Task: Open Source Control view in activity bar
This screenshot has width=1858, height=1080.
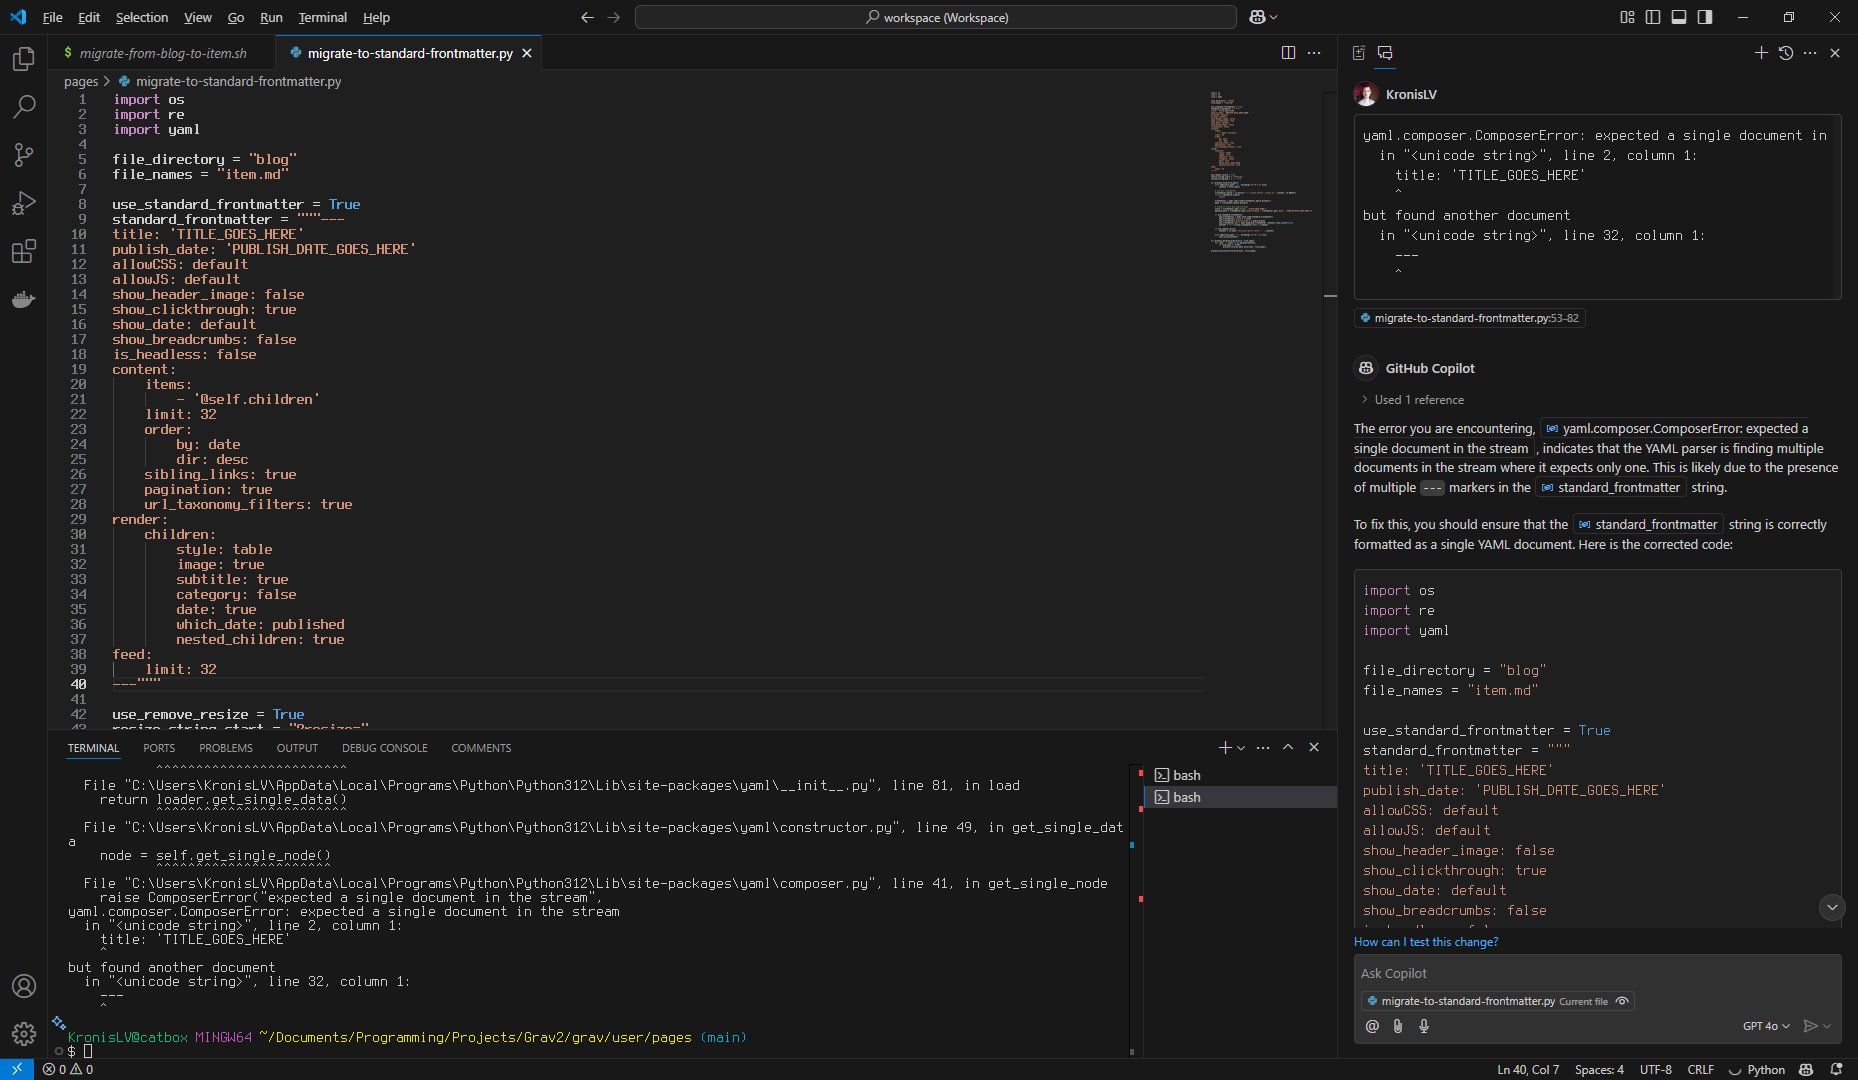Action: 24,154
